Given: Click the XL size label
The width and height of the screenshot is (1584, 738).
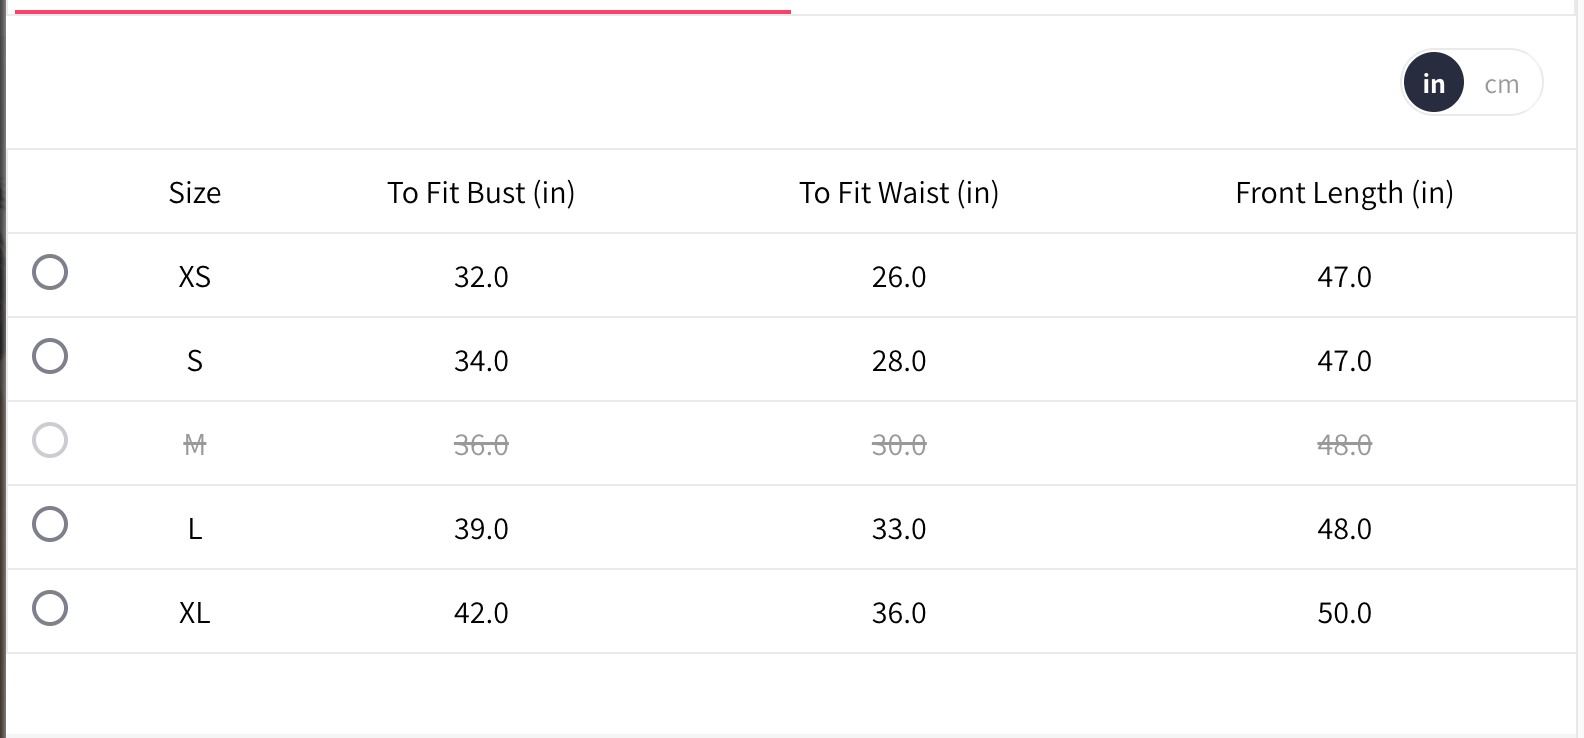Looking at the screenshot, I should tap(194, 613).
